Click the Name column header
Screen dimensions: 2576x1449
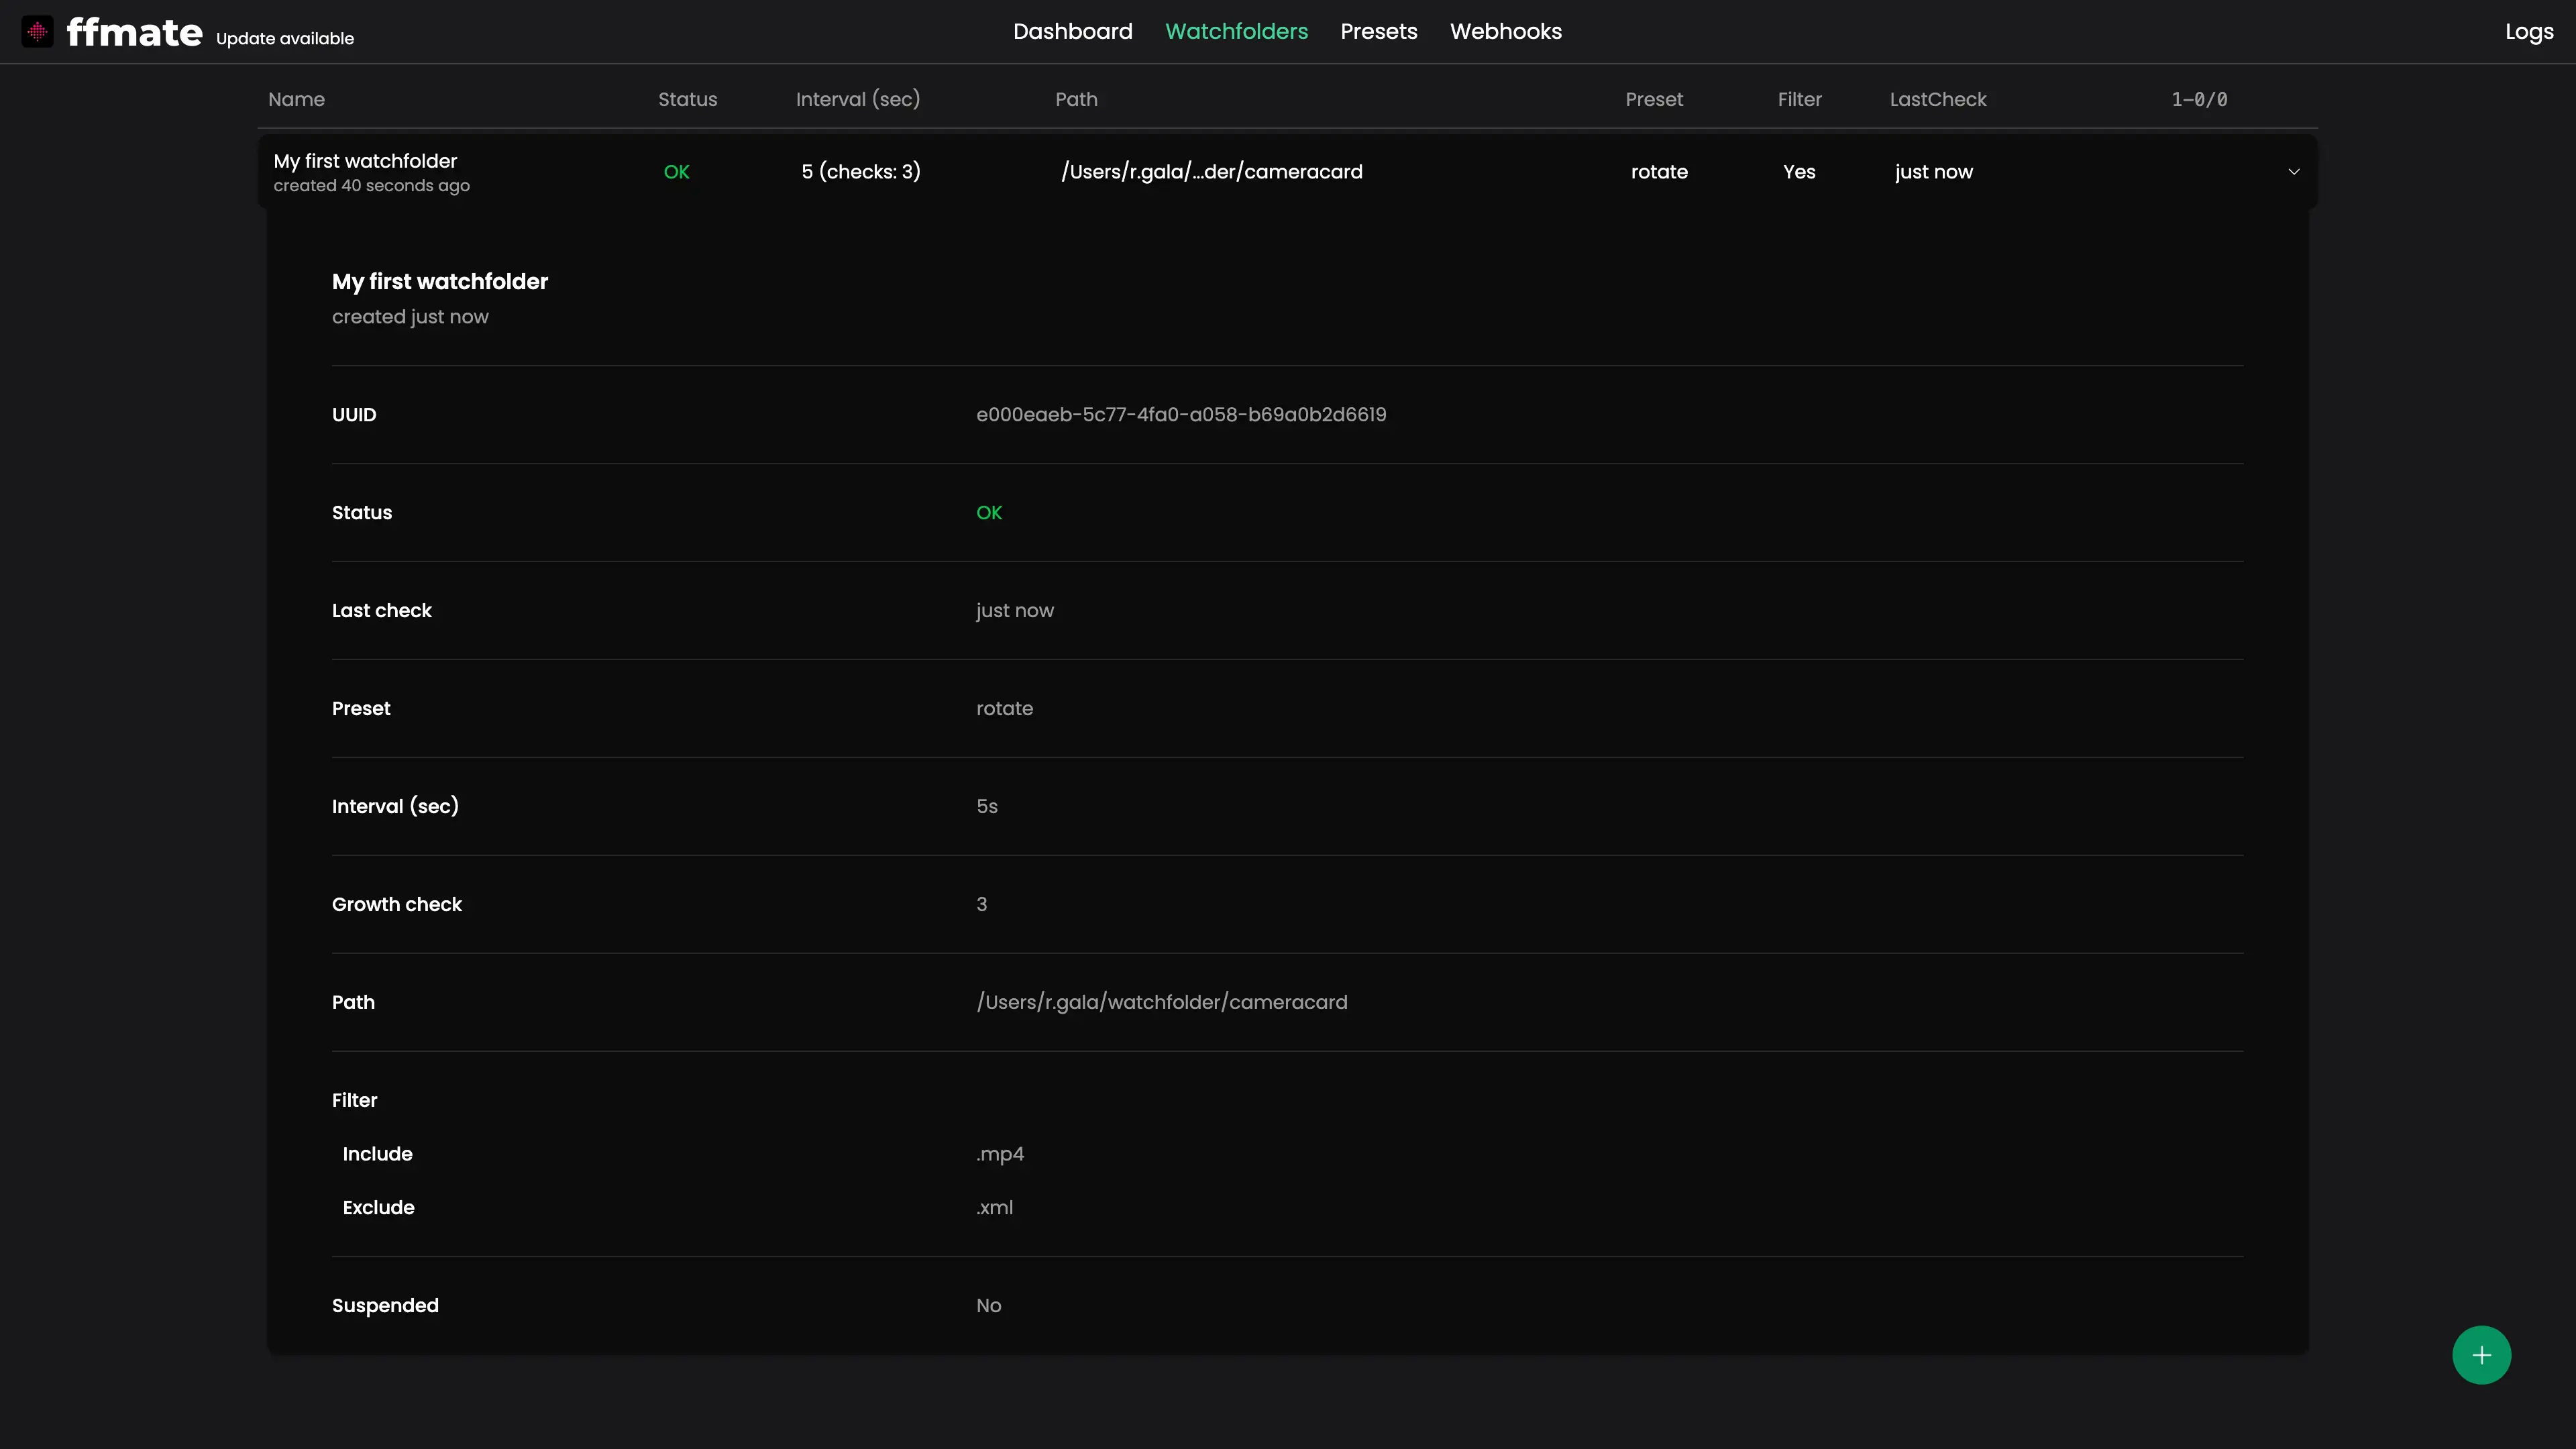coord(296,99)
